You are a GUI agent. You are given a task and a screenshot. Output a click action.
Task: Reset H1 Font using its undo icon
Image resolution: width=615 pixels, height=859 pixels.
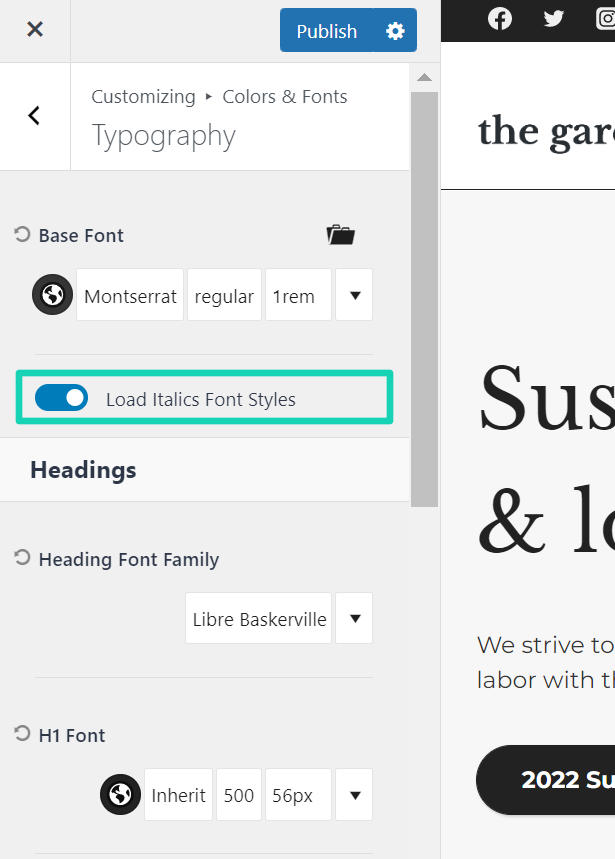point(22,735)
